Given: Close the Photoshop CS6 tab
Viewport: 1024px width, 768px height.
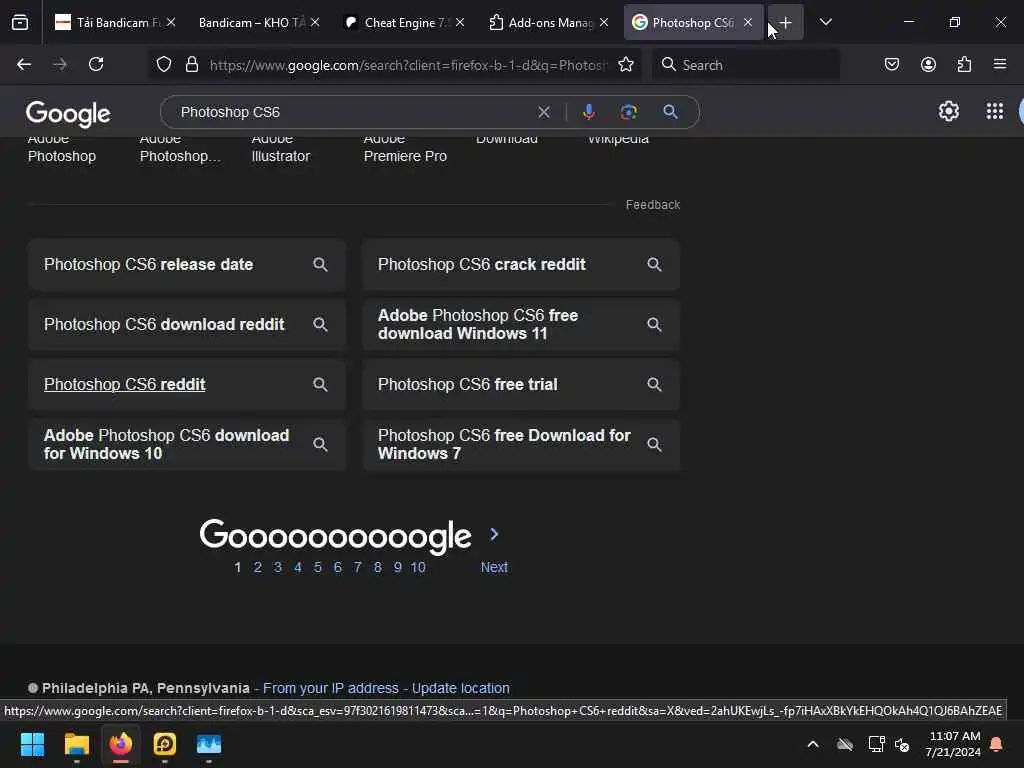Looking at the screenshot, I should [748, 22].
